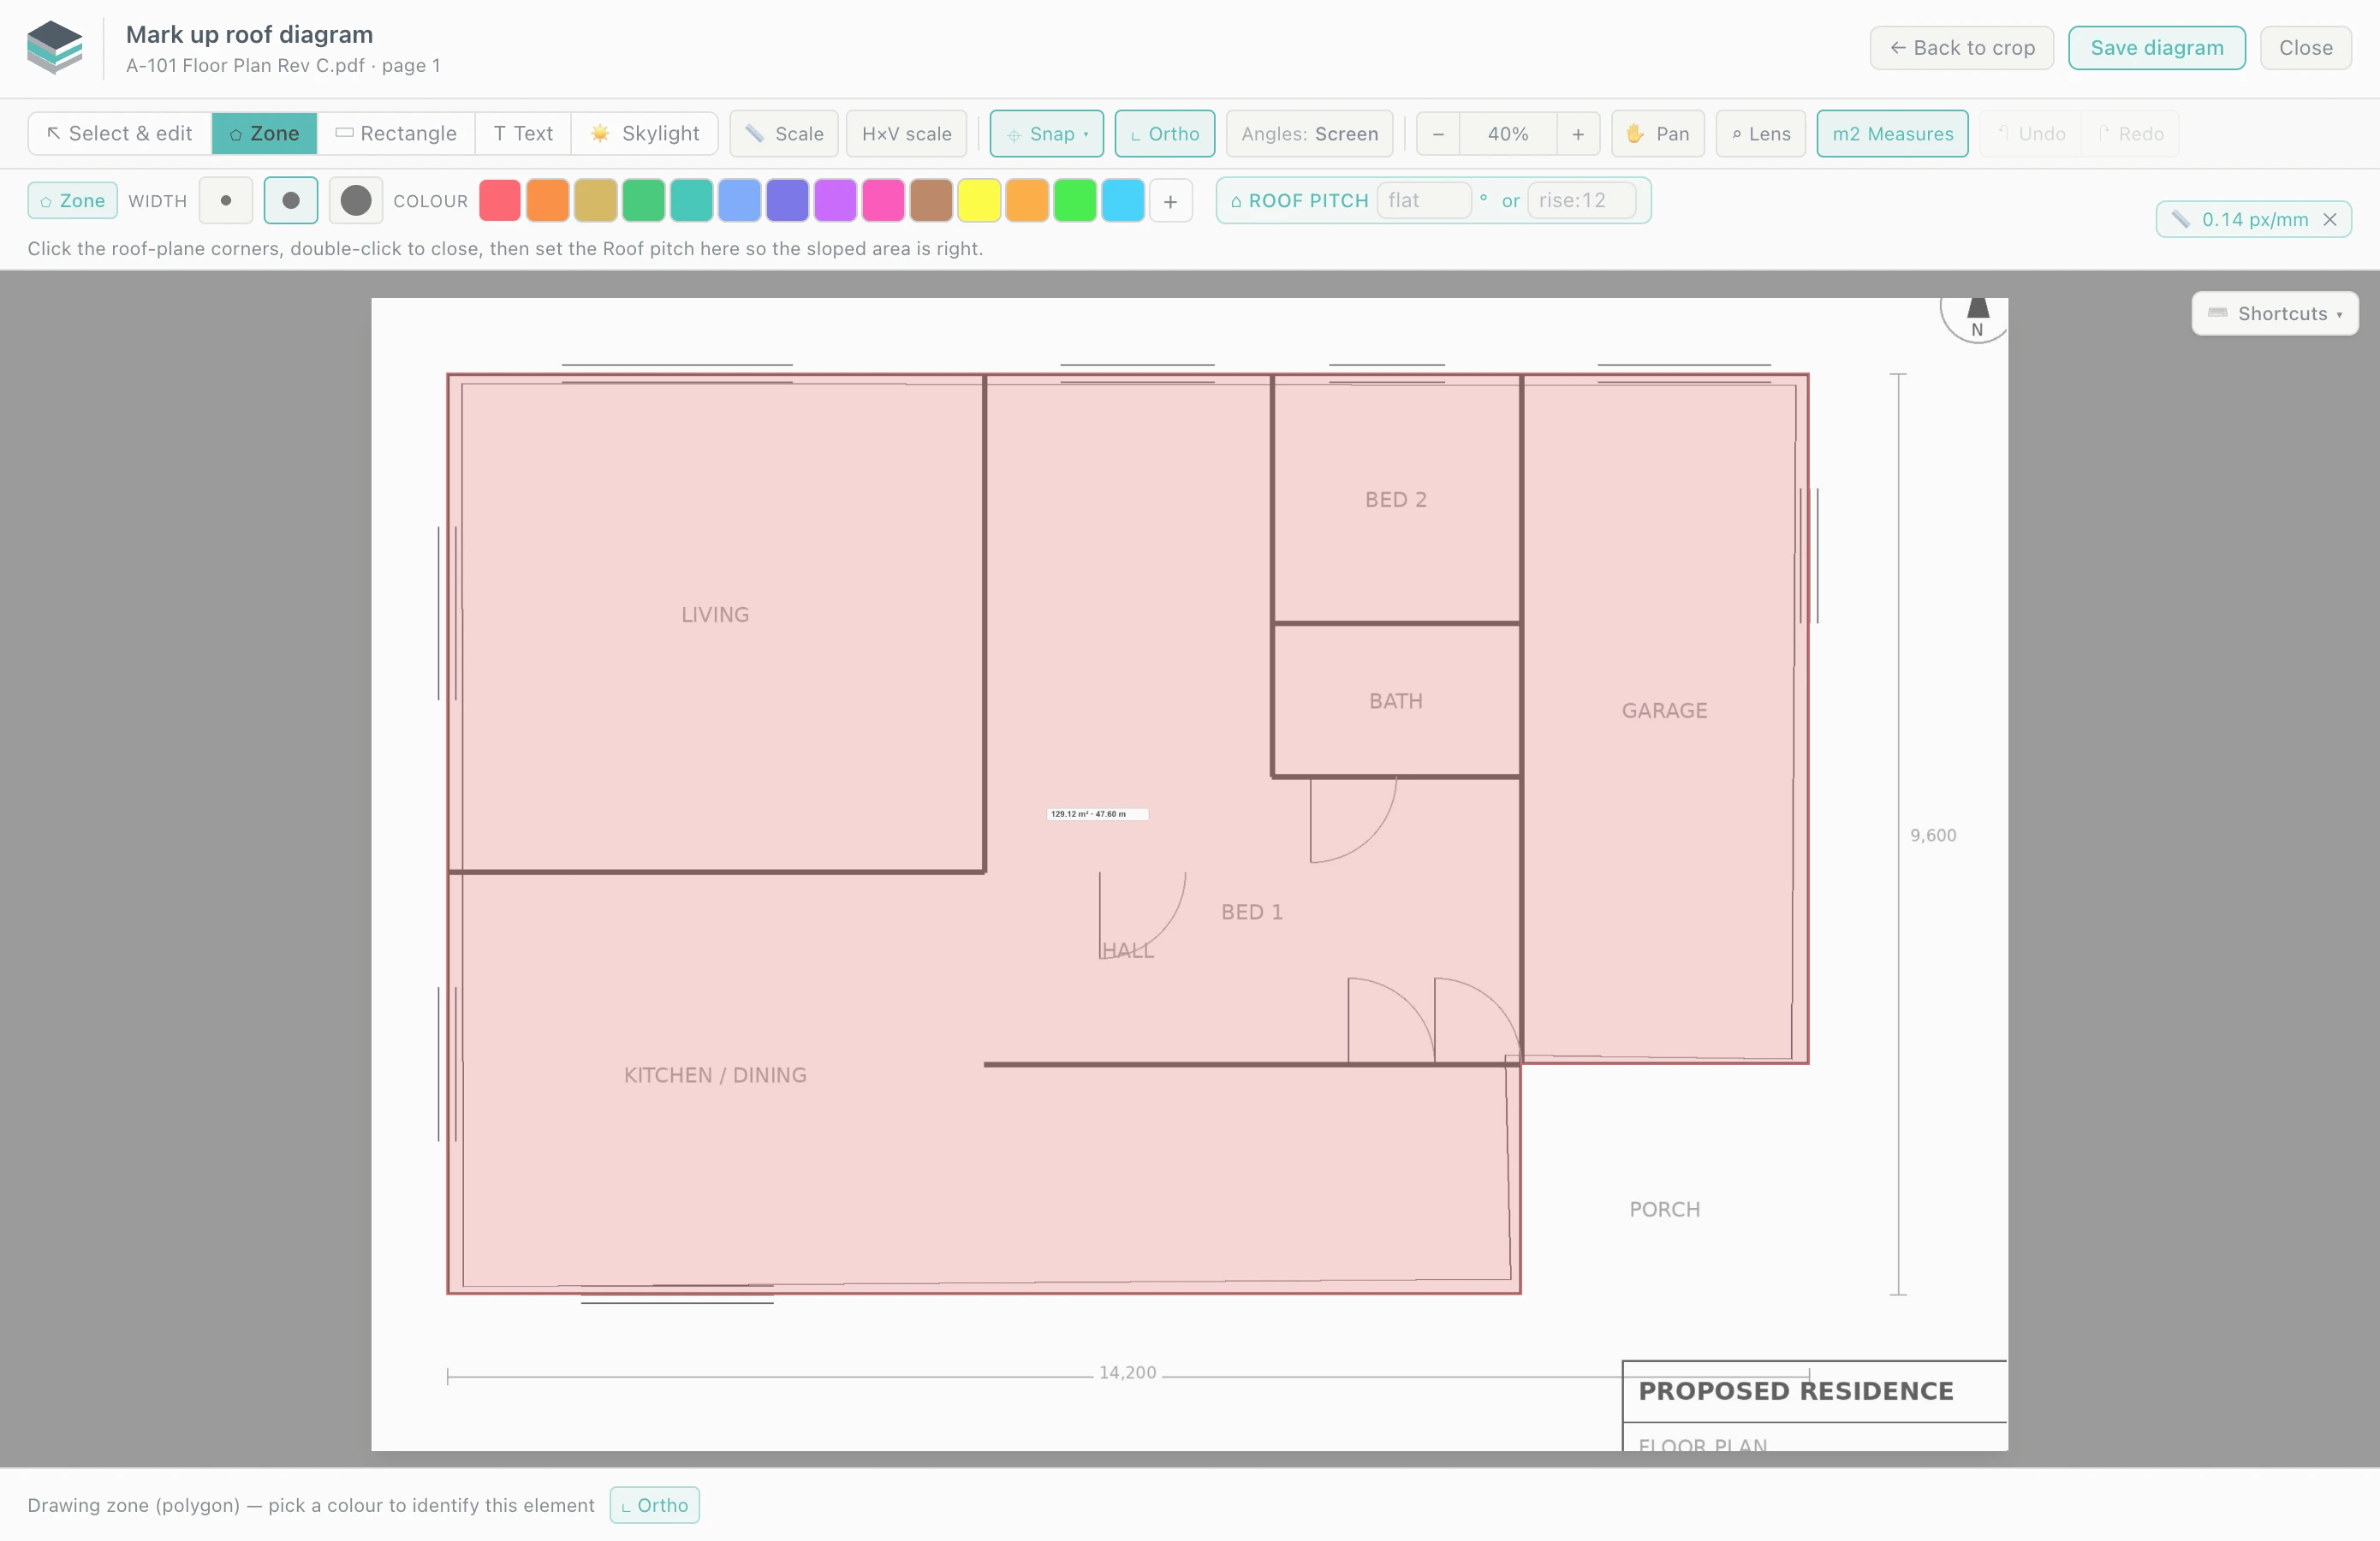Pick the indigo colour swatch
The width and height of the screenshot is (2380, 1541).
pyautogui.click(x=788, y=200)
